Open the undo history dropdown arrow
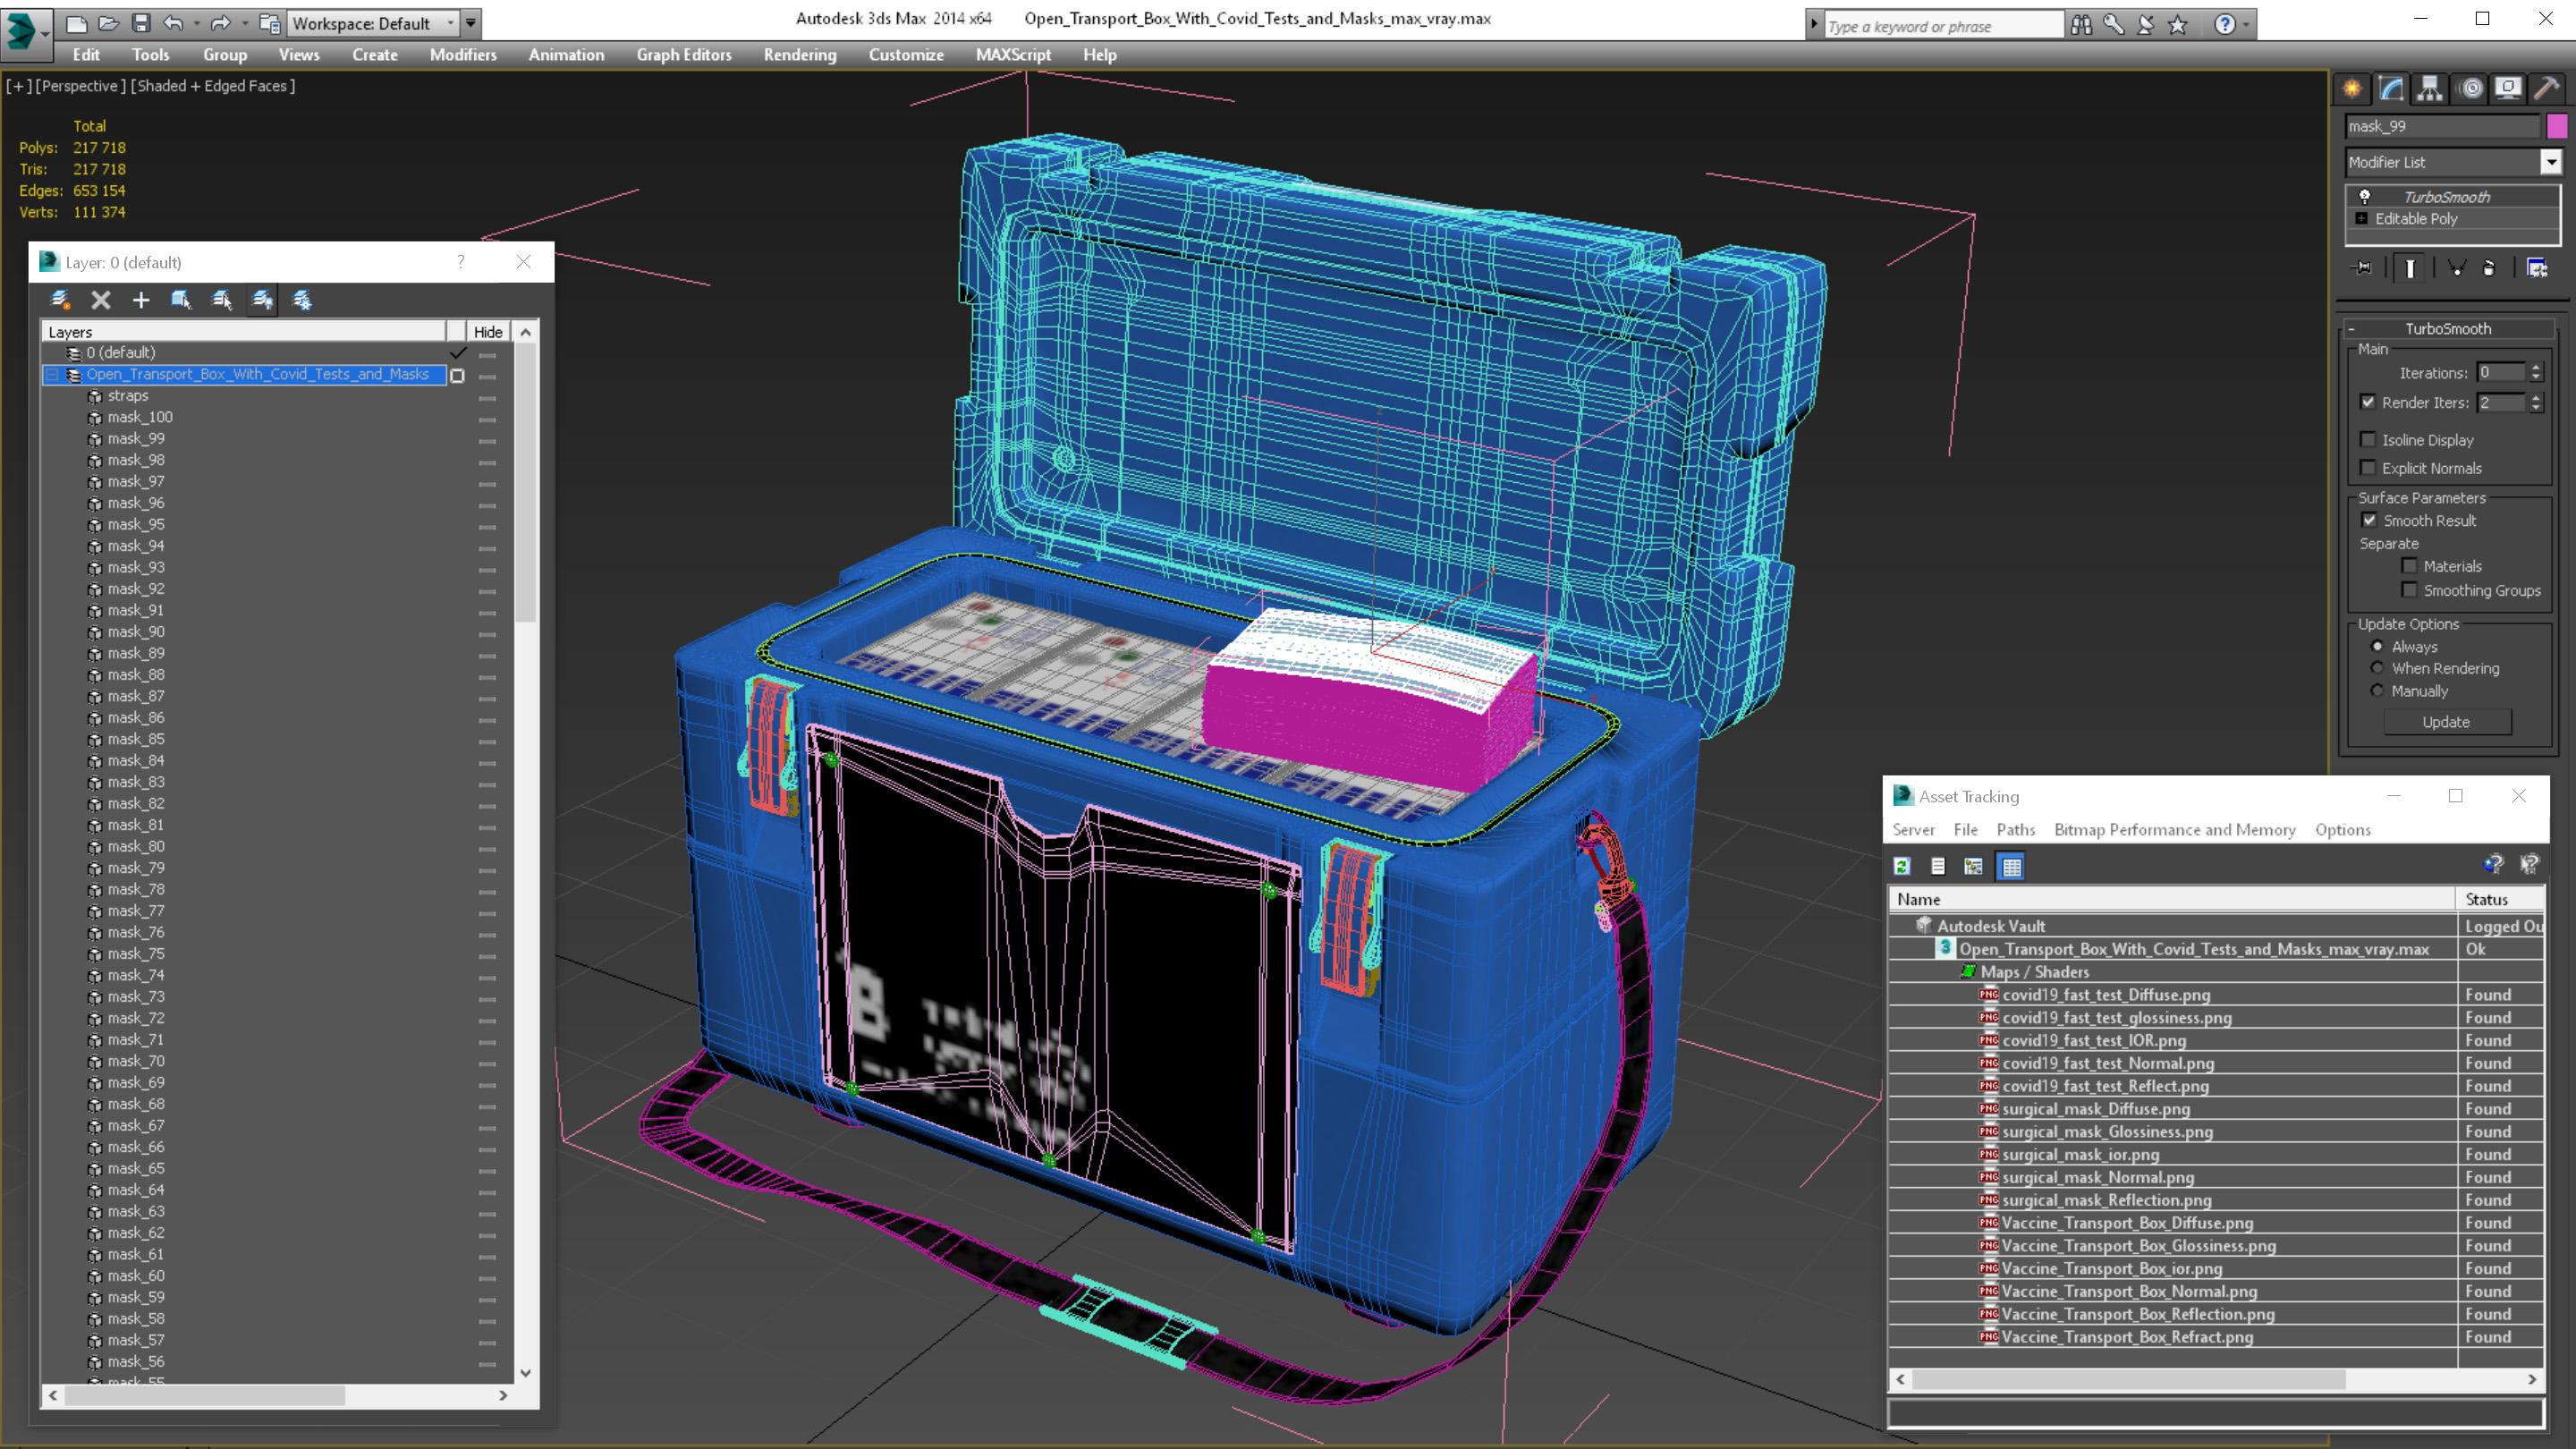2576x1449 pixels. point(196,23)
